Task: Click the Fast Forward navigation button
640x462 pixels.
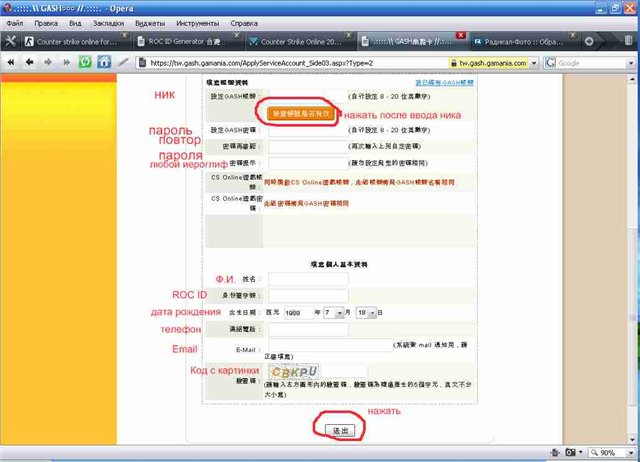Action: 67,62
